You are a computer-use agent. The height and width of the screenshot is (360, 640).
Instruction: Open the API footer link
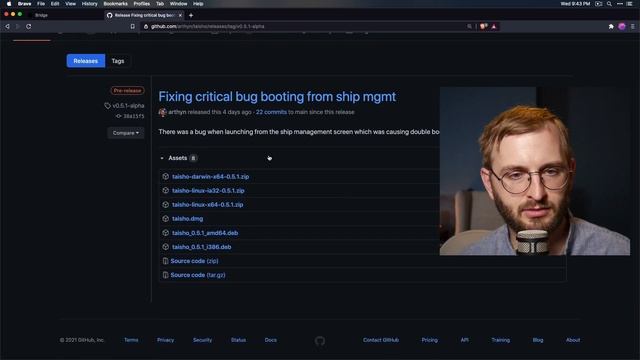click(x=464, y=340)
